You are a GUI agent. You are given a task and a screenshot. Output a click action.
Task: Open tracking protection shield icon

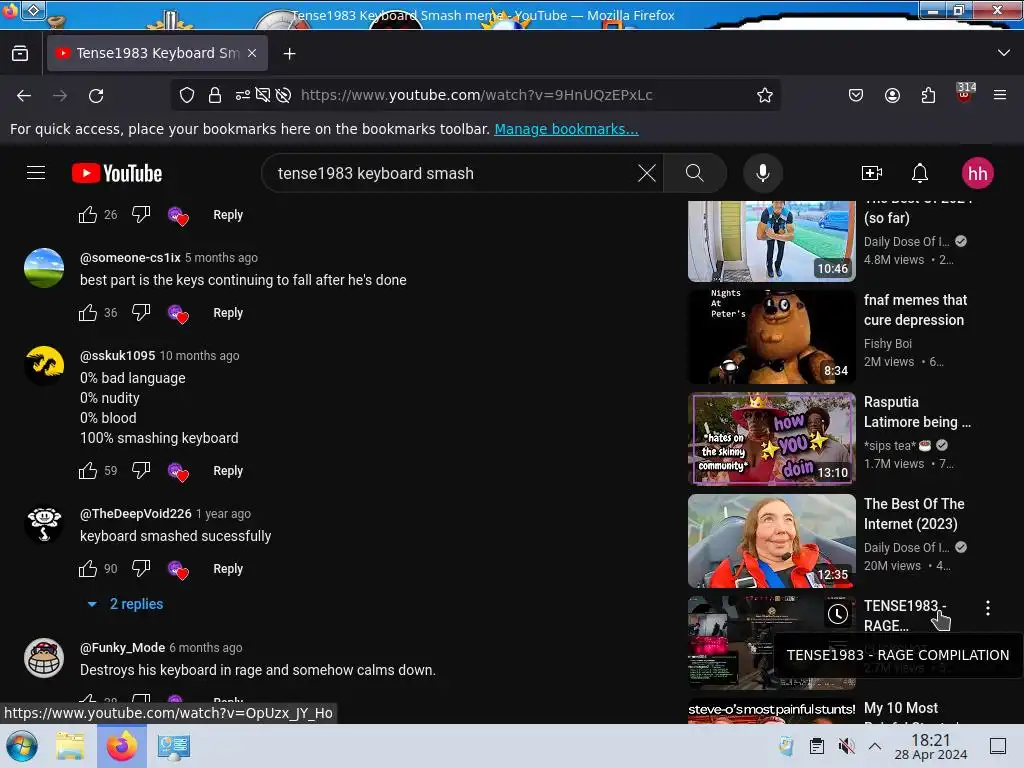(187, 95)
